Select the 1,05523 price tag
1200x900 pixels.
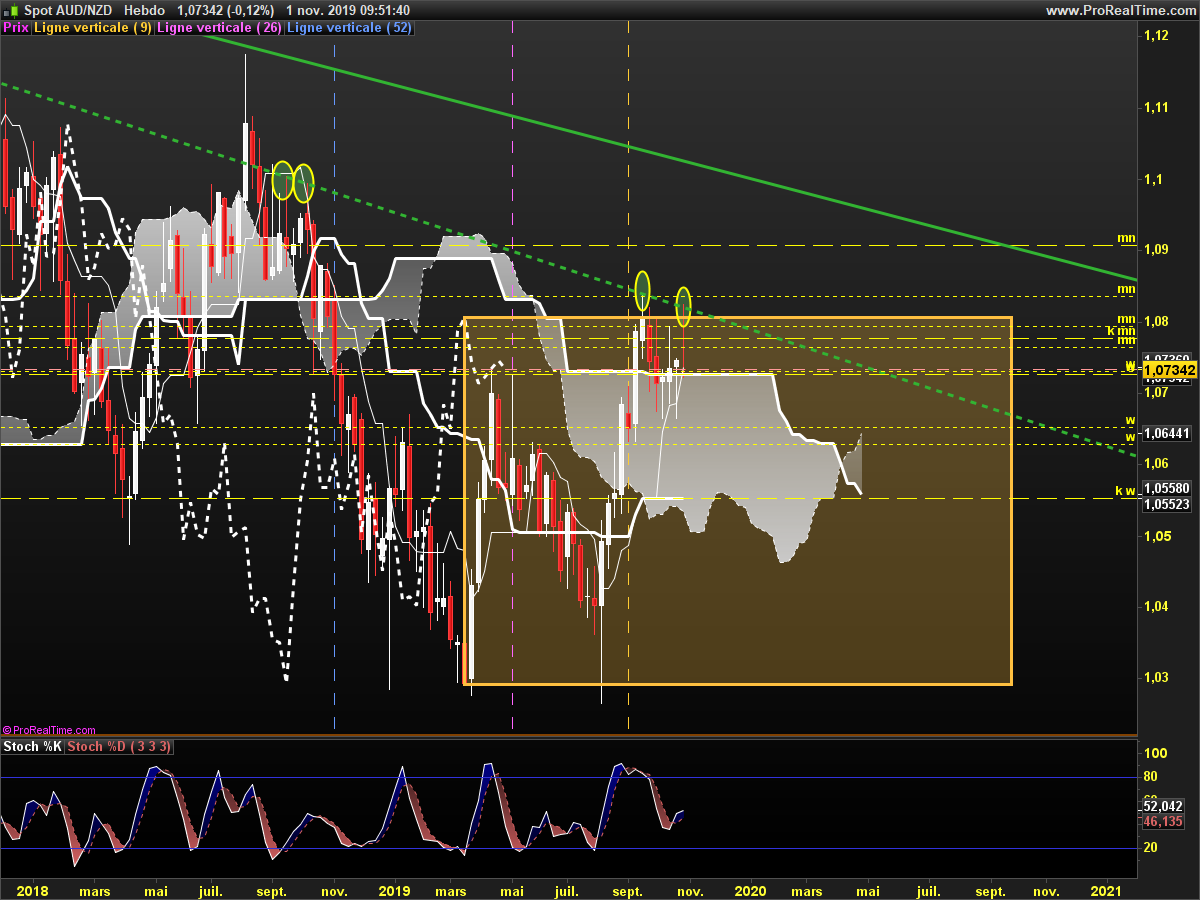[x=1166, y=504]
